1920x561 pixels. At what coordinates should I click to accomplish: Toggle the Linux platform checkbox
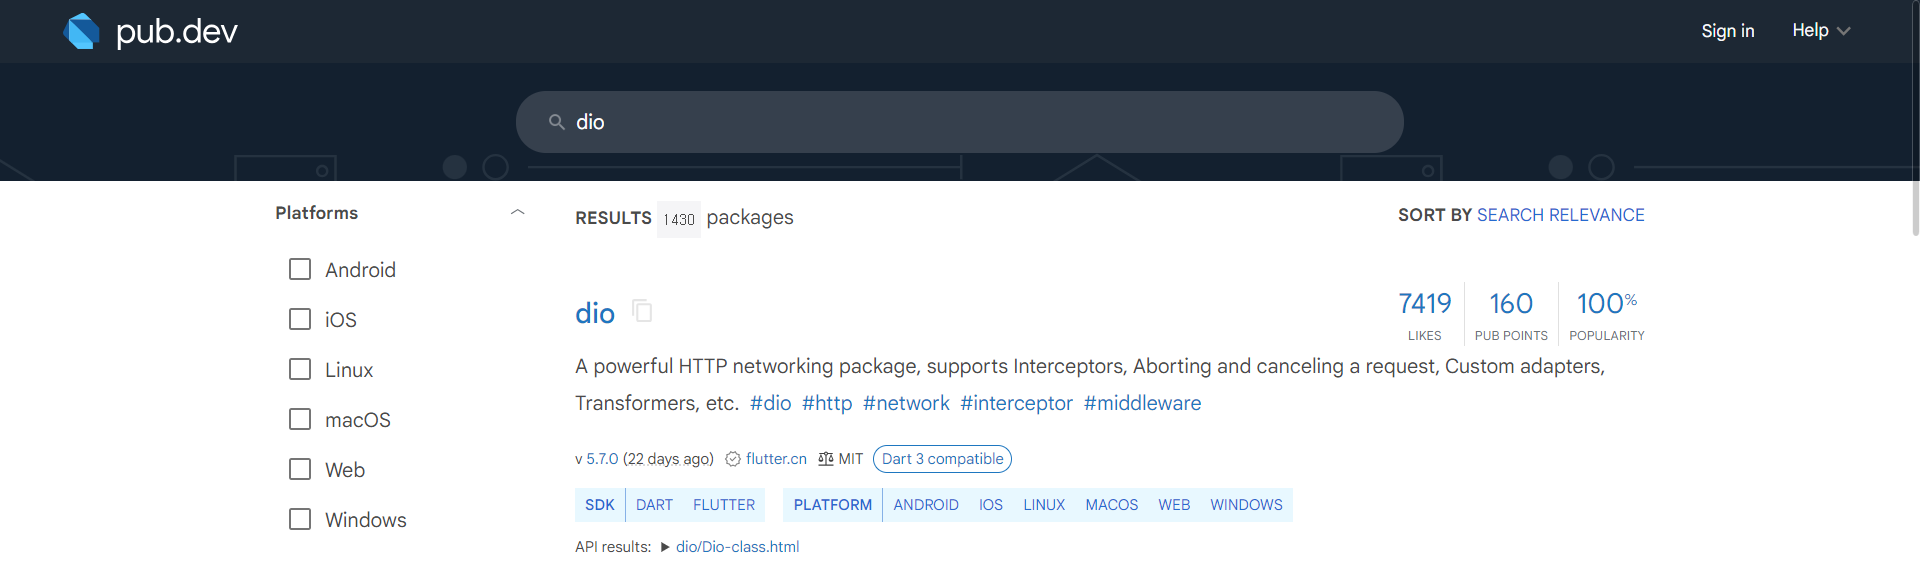[x=300, y=369]
